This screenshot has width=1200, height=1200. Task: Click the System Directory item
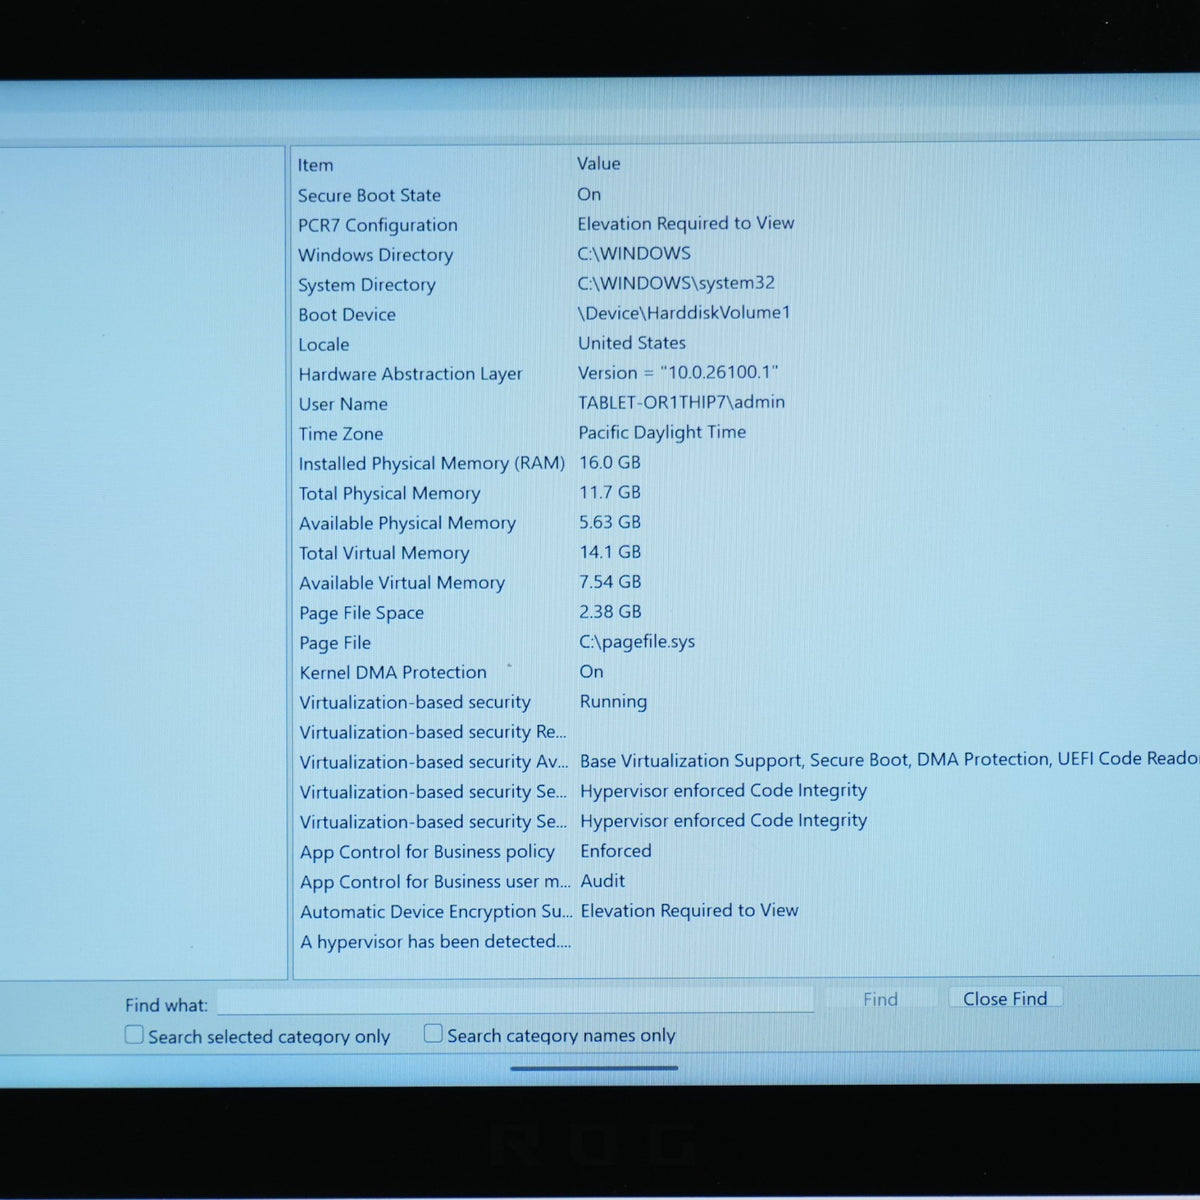367,285
